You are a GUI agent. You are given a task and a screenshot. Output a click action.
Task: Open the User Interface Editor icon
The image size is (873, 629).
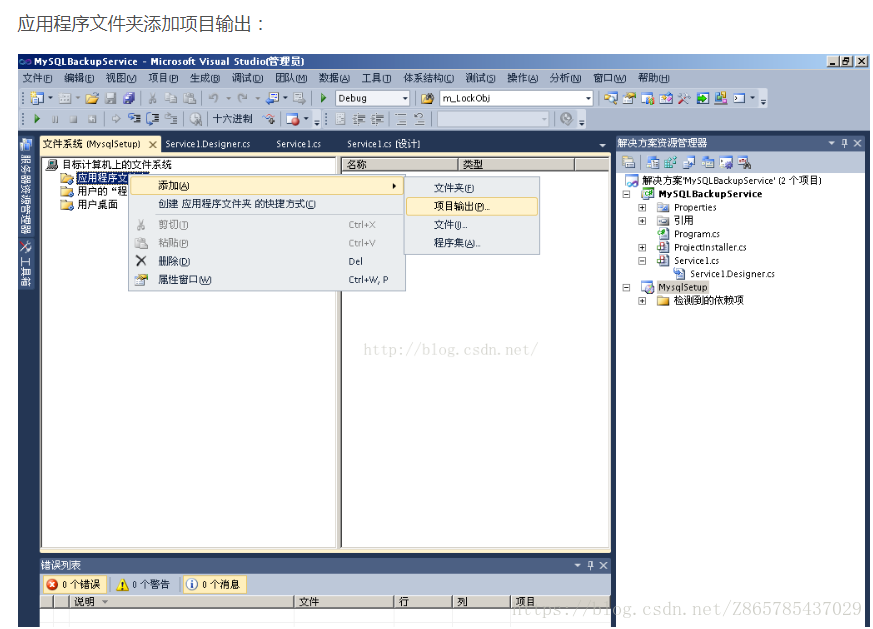[708, 163]
